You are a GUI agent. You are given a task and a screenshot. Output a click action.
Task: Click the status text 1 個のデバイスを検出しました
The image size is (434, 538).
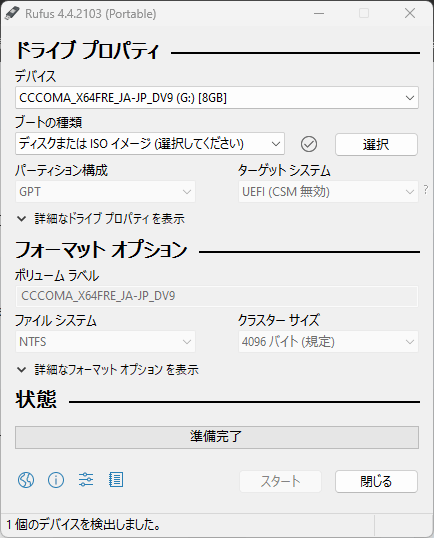[x=83, y=525]
